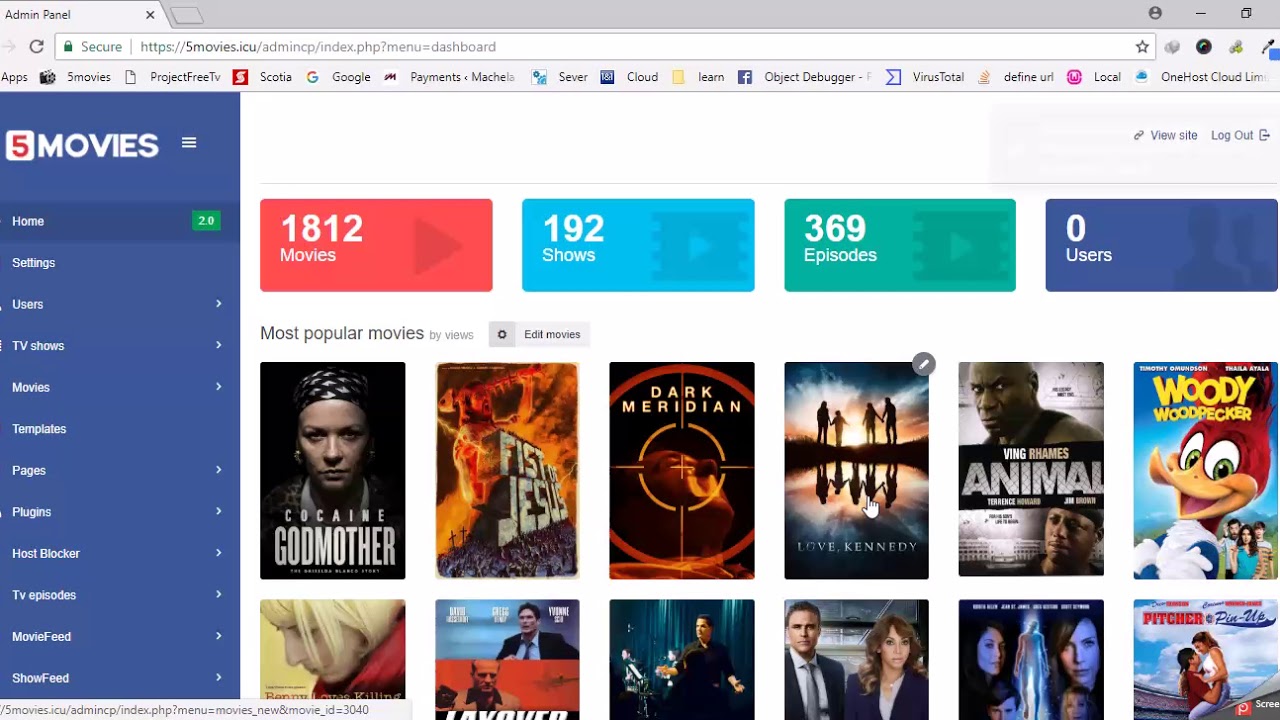The height and width of the screenshot is (720, 1280).
Task: Expand the TV shows sidebar menu
Action: (x=120, y=346)
